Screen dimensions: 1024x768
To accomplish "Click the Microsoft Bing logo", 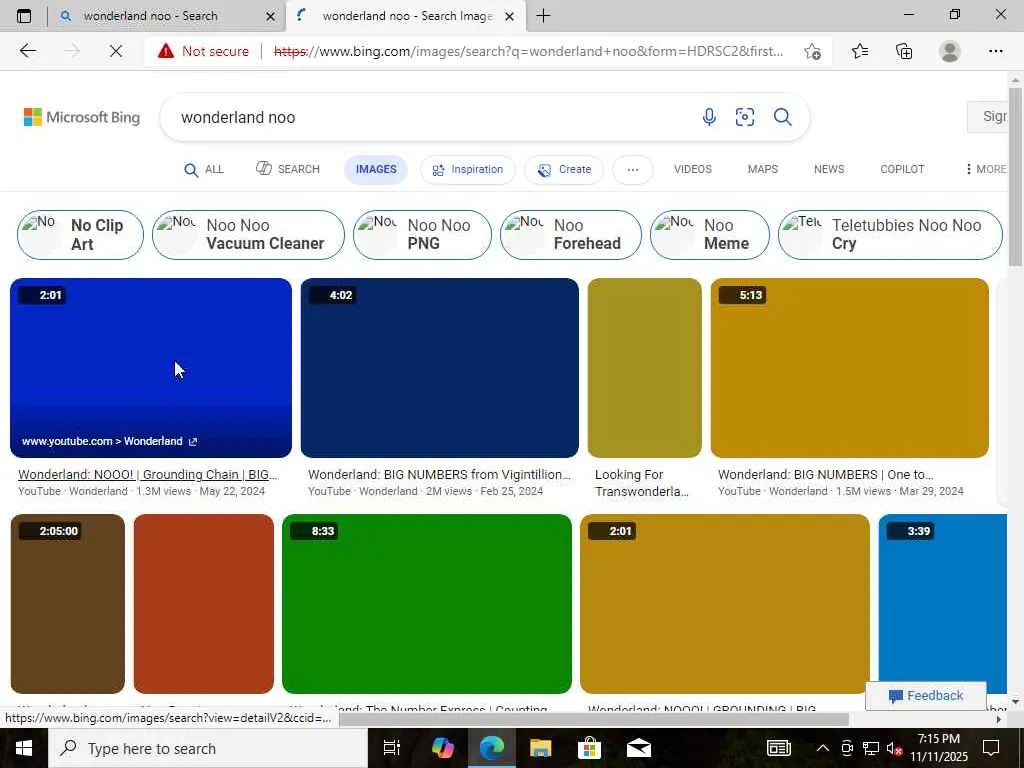I will pos(82,117).
